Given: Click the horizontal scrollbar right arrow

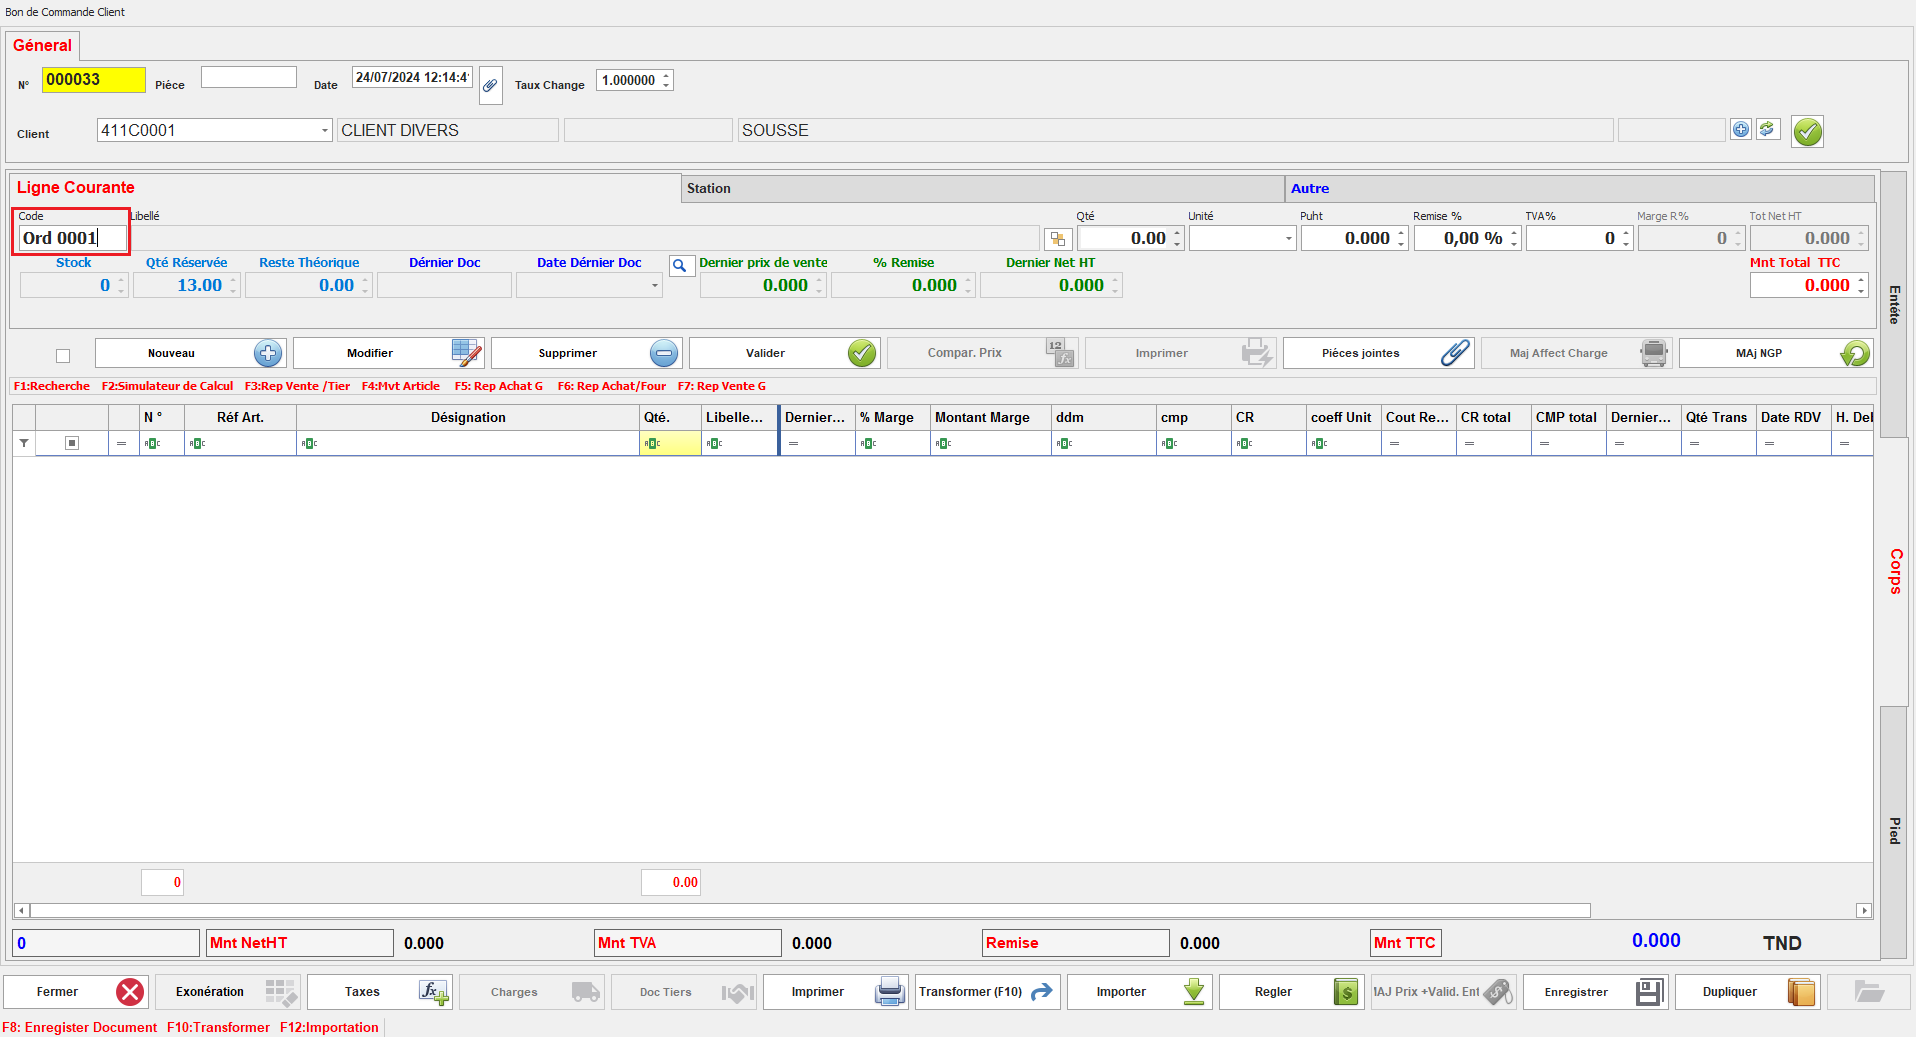Looking at the screenshot, I should coord(1864,911).
